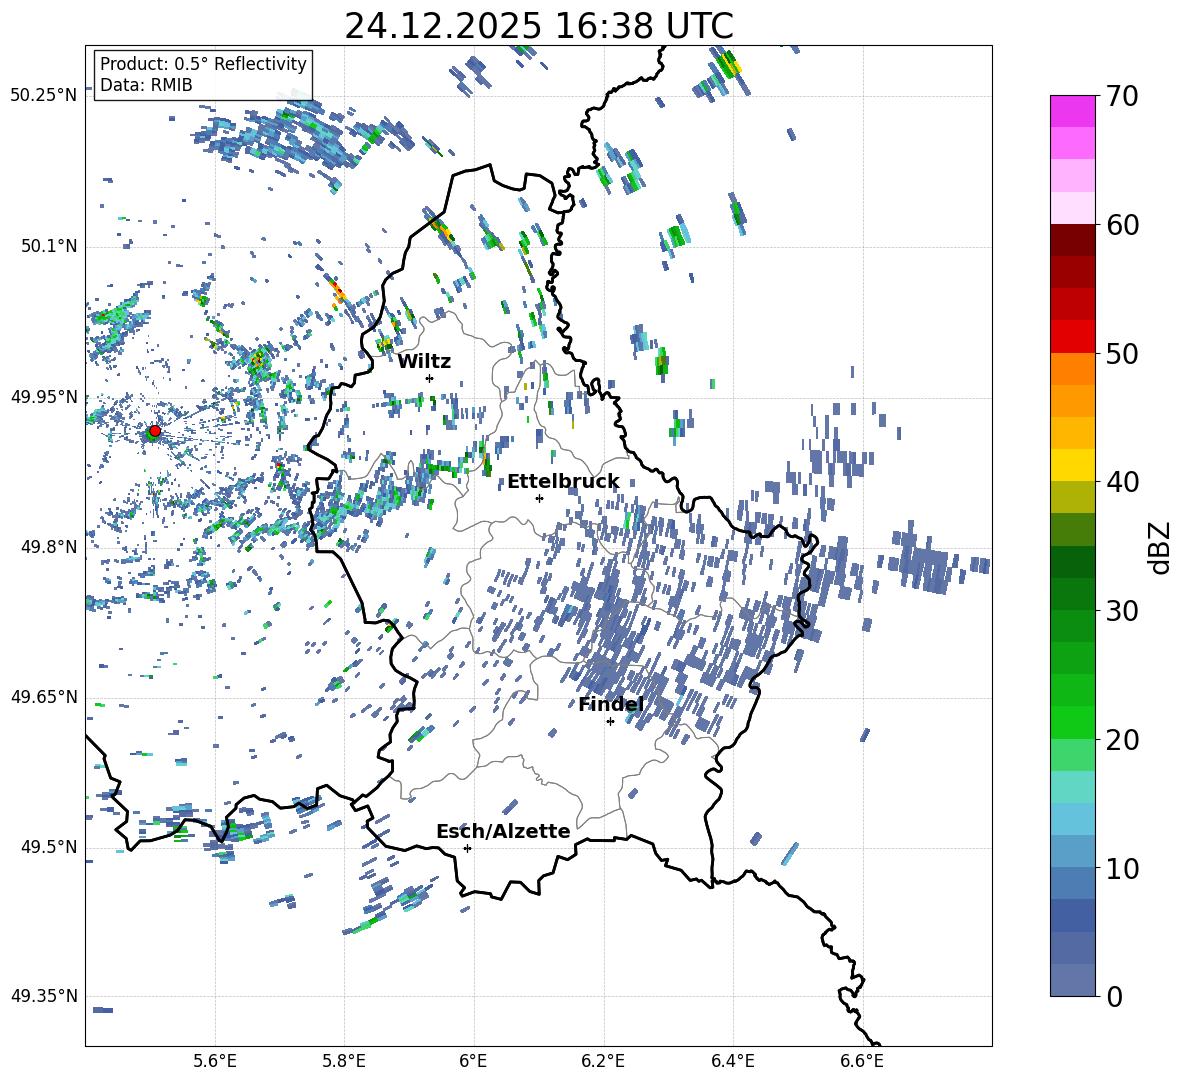Click the Esch/Alzette location cross marker
This screenshot has width=1184, height=1081.
pyautogui.click(x=467, y=848)
